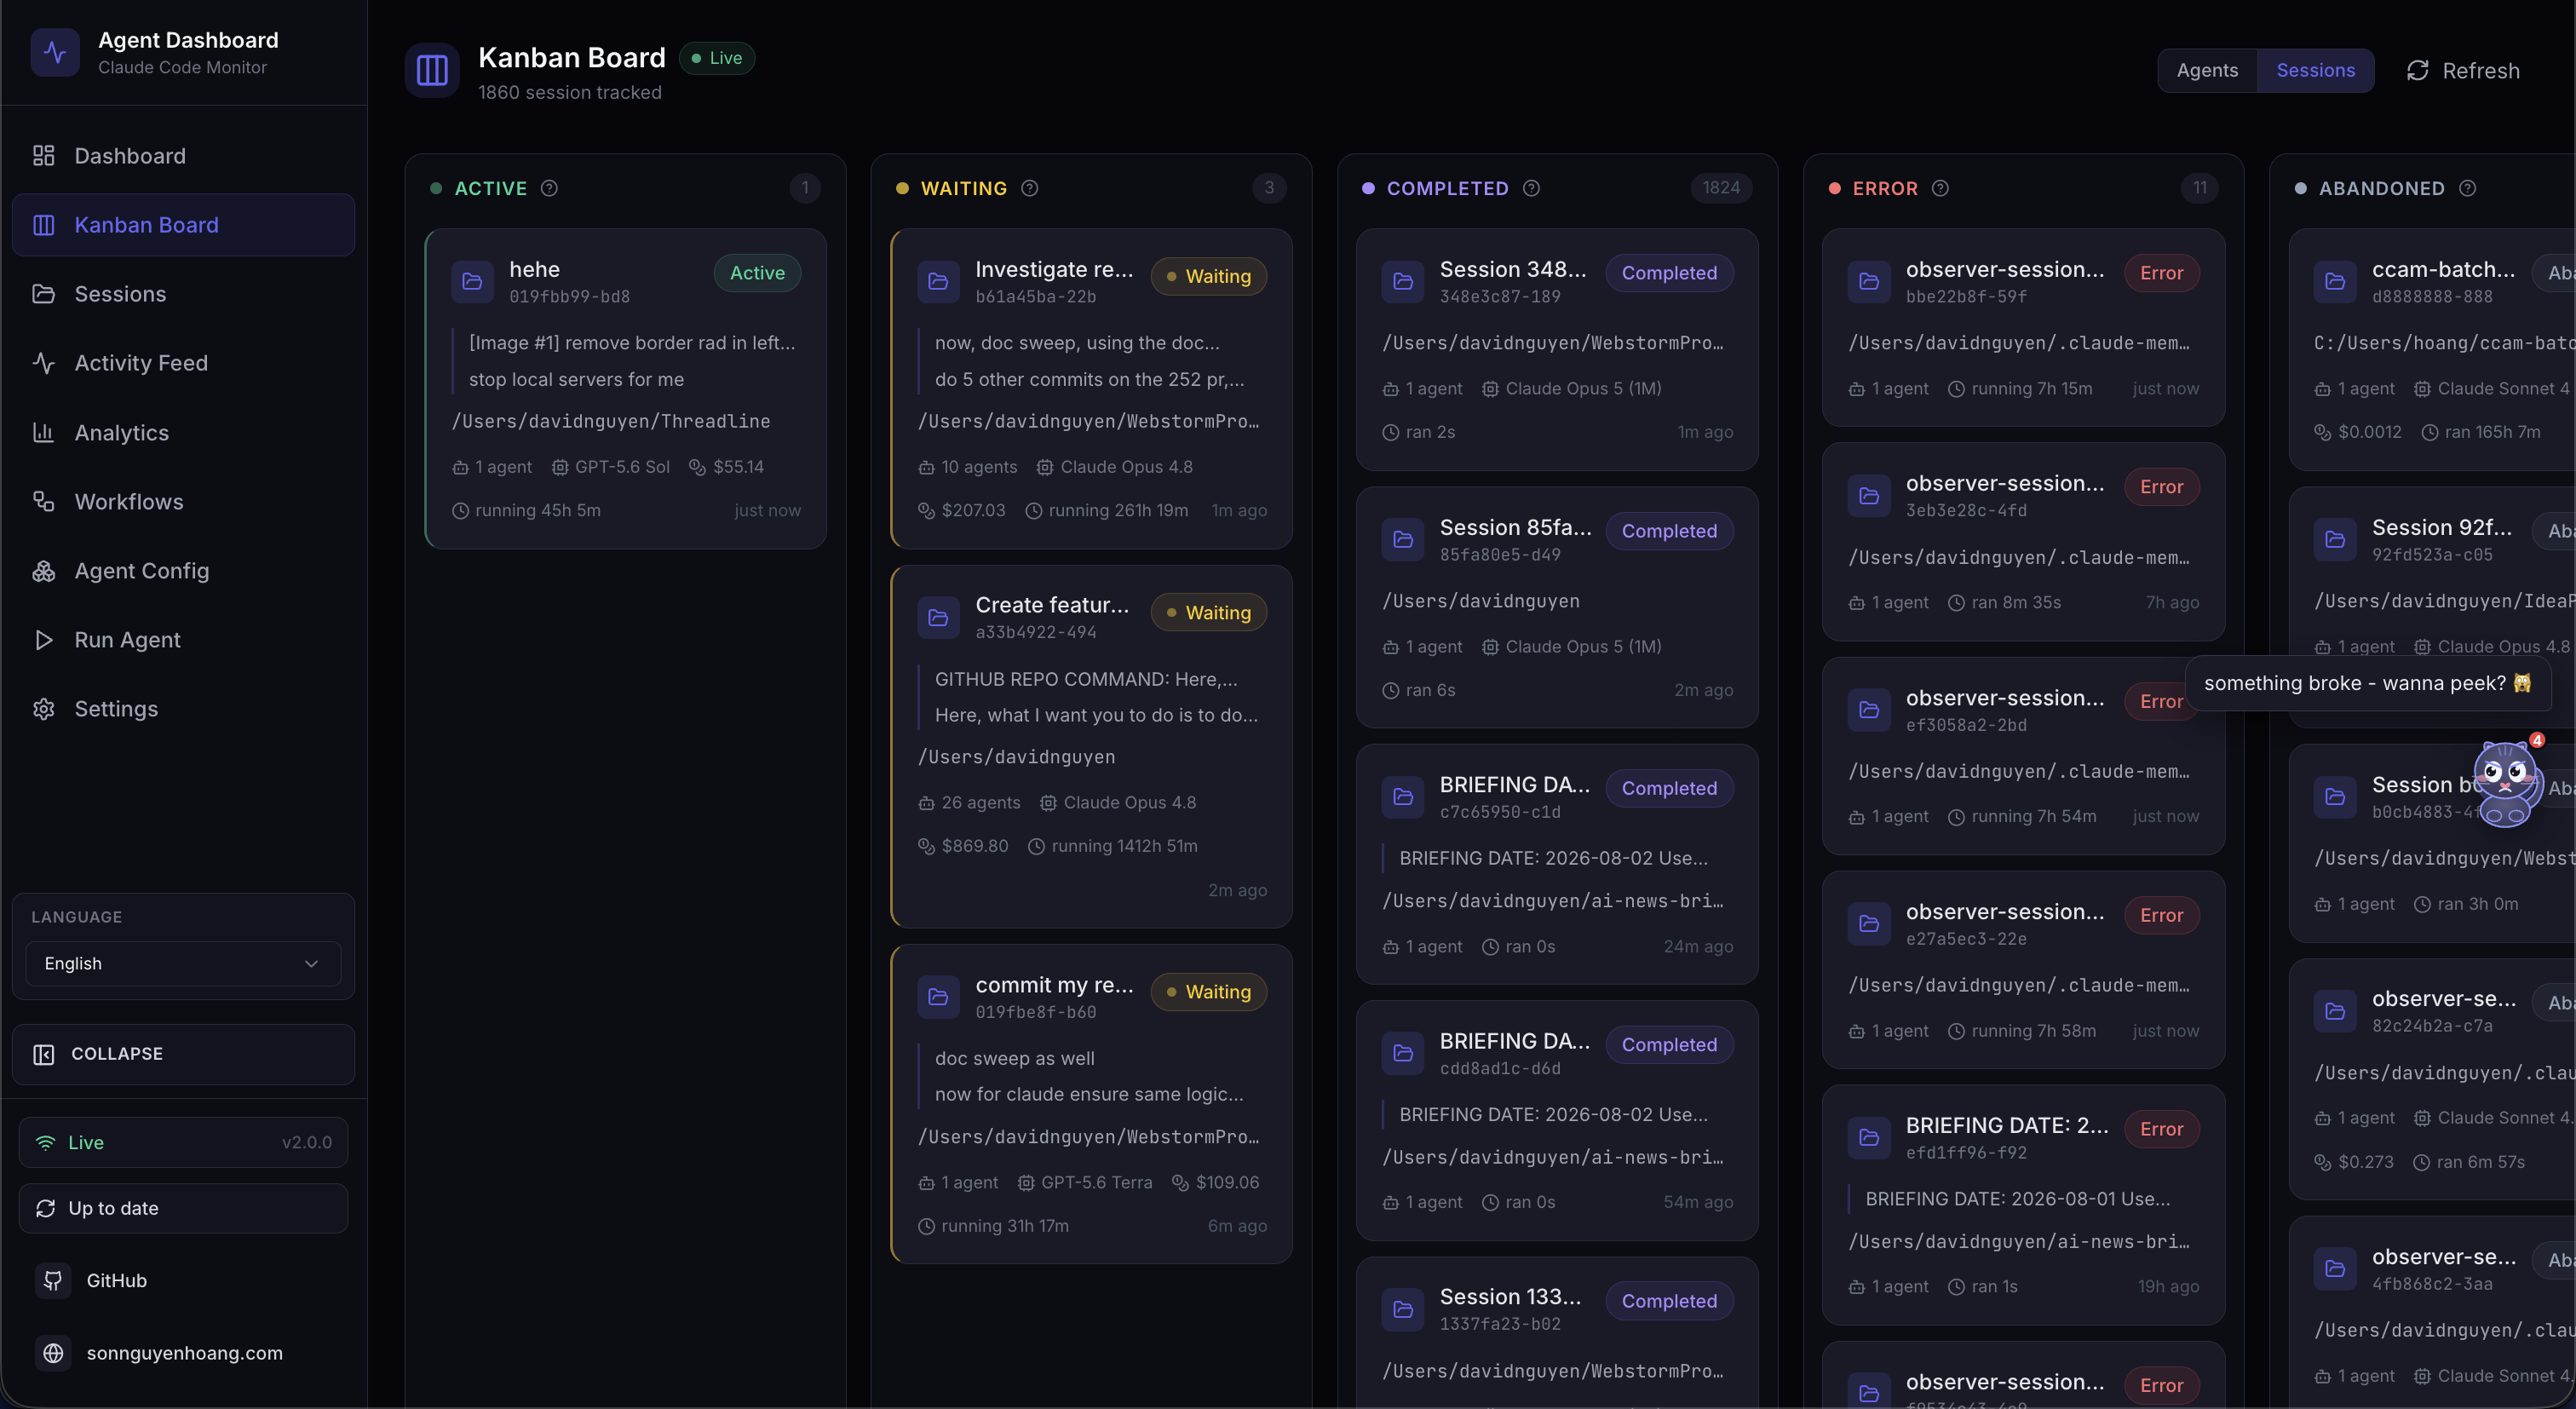Switch board view to Sessions

2315,70
